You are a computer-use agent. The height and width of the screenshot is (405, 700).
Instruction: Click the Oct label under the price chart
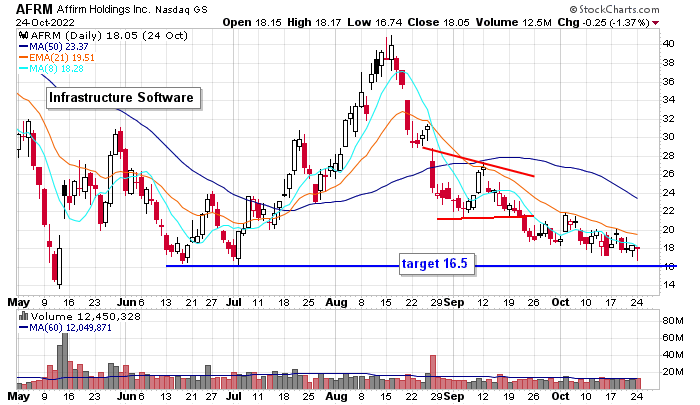pyautogui.click(x=560, y=302)
